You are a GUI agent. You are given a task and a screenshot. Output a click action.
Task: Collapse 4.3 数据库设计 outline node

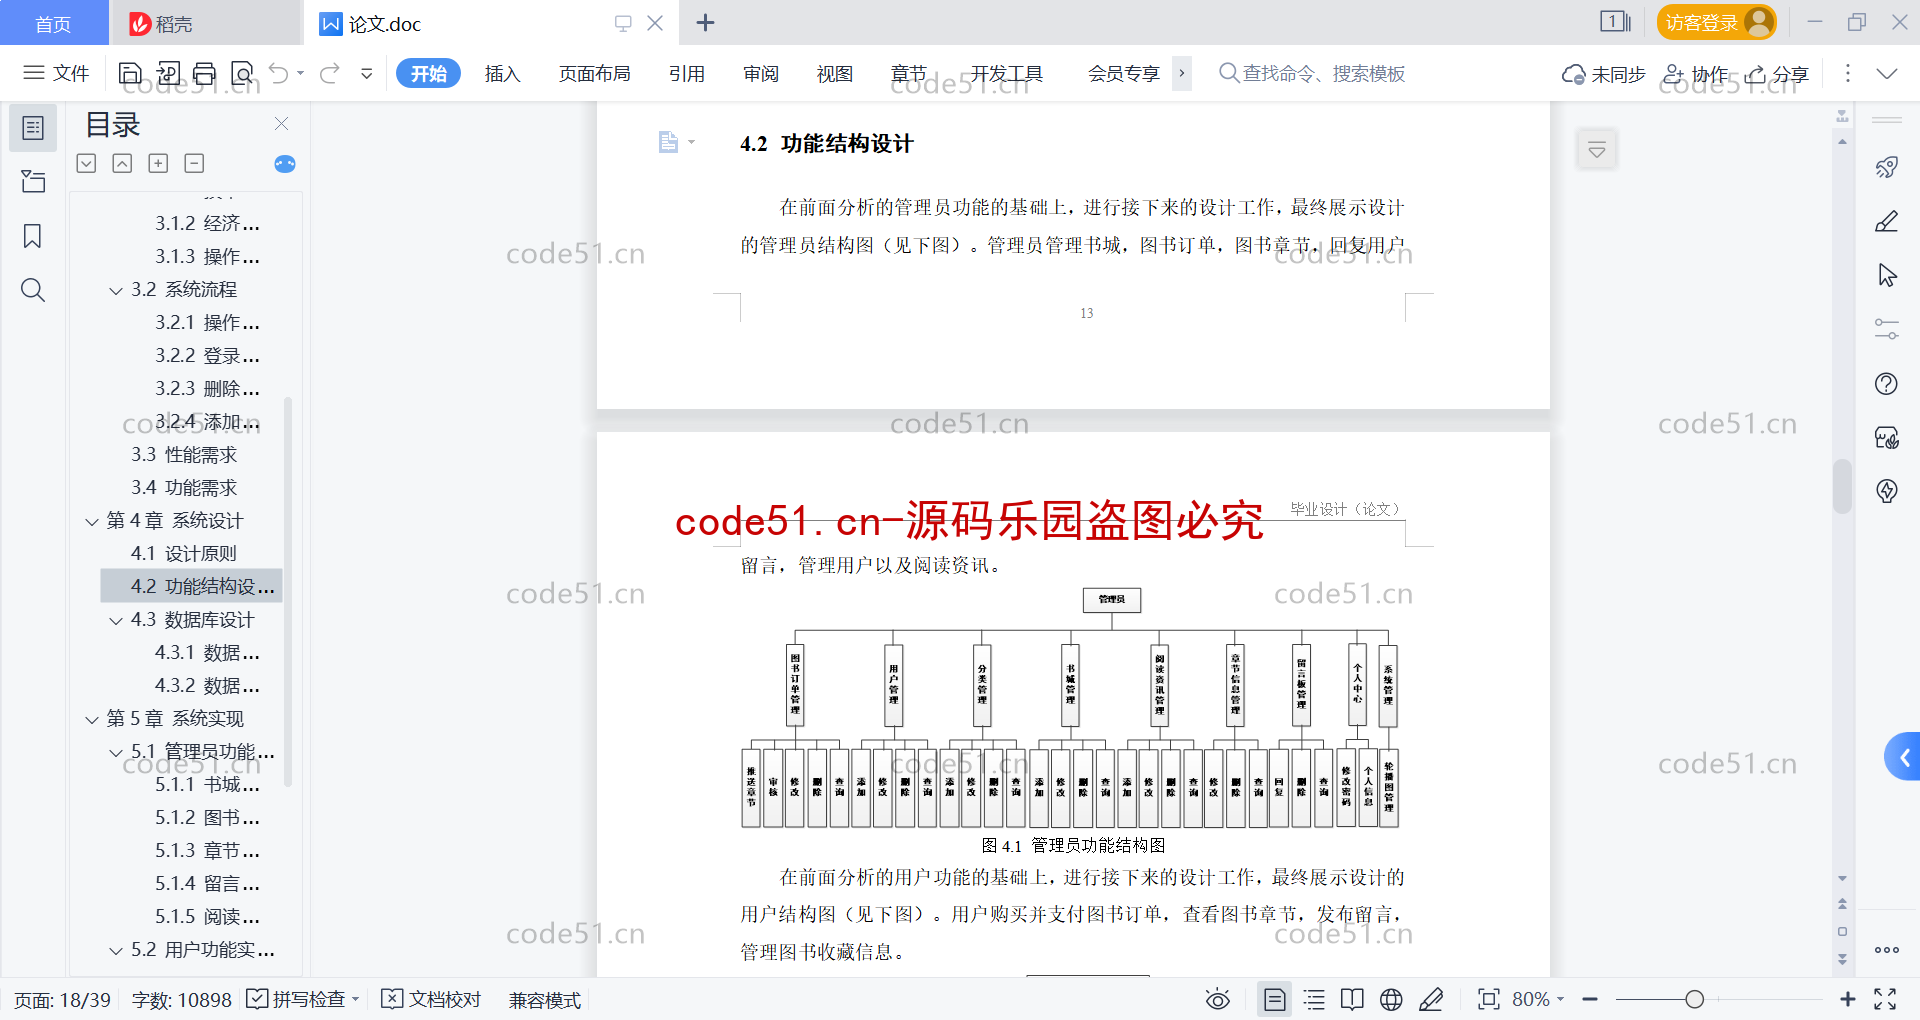116,621
